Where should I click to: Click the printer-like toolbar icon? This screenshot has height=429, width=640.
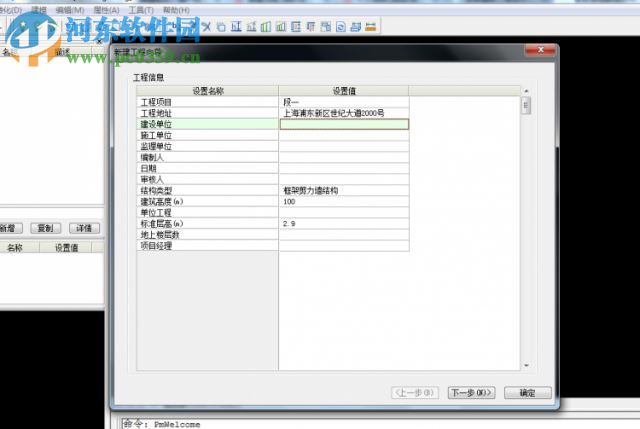pos(356,27)
